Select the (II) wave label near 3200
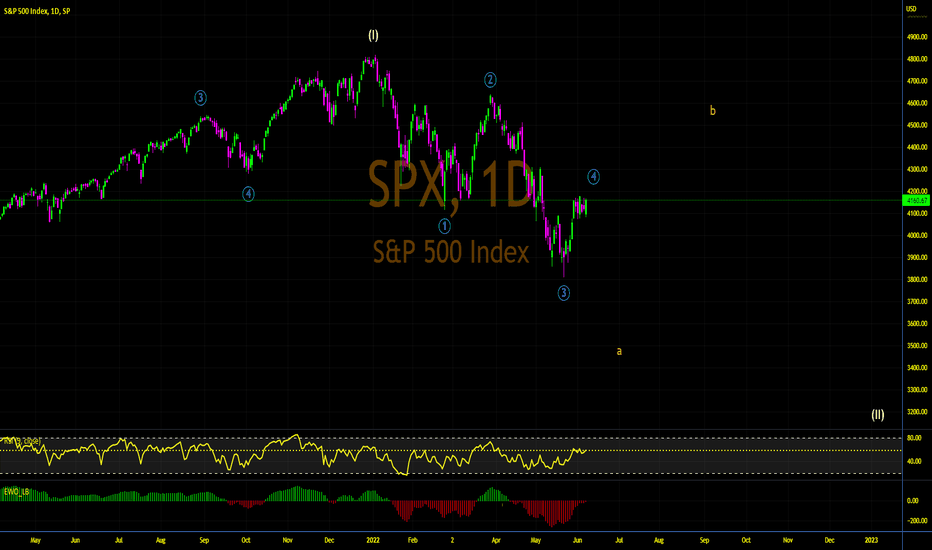 [x=877, y=414]
